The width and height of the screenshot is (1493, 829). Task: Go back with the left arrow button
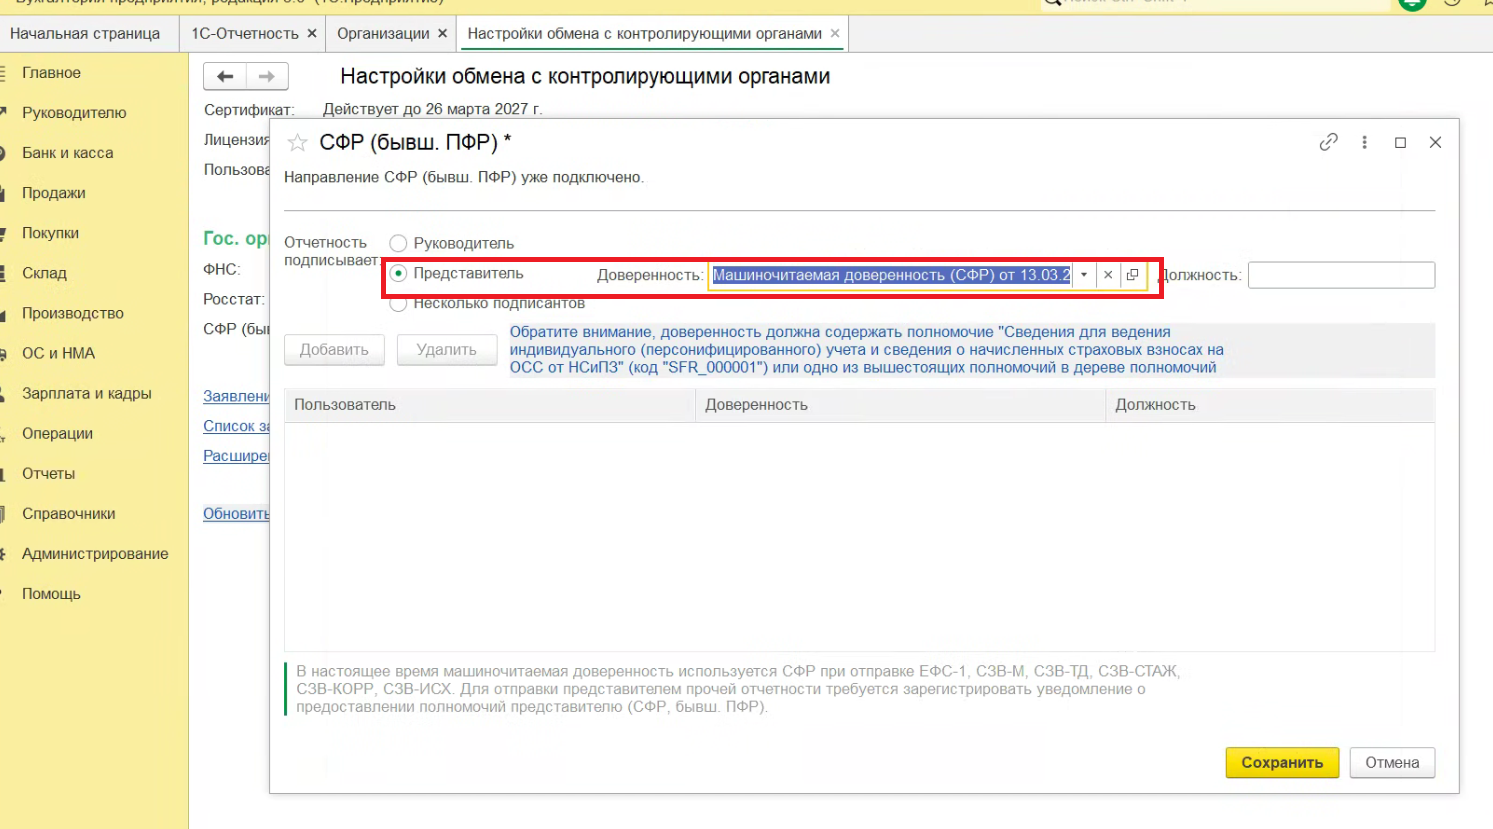(226, 76)
